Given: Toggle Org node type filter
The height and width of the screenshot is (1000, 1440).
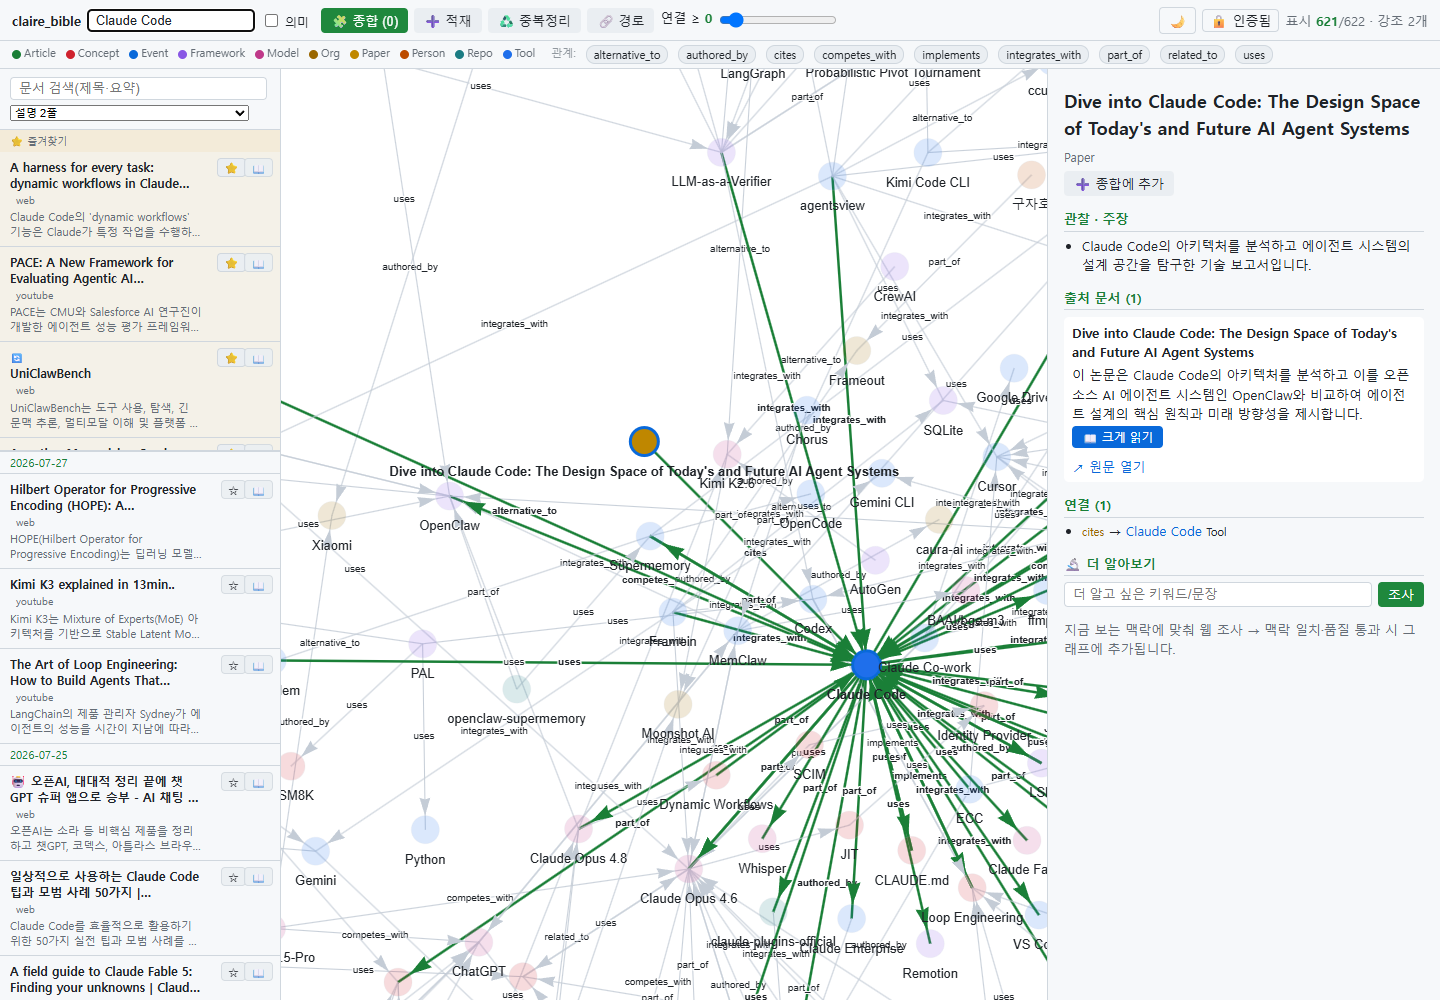Looking at the screenshot, I should coord(324,54).
